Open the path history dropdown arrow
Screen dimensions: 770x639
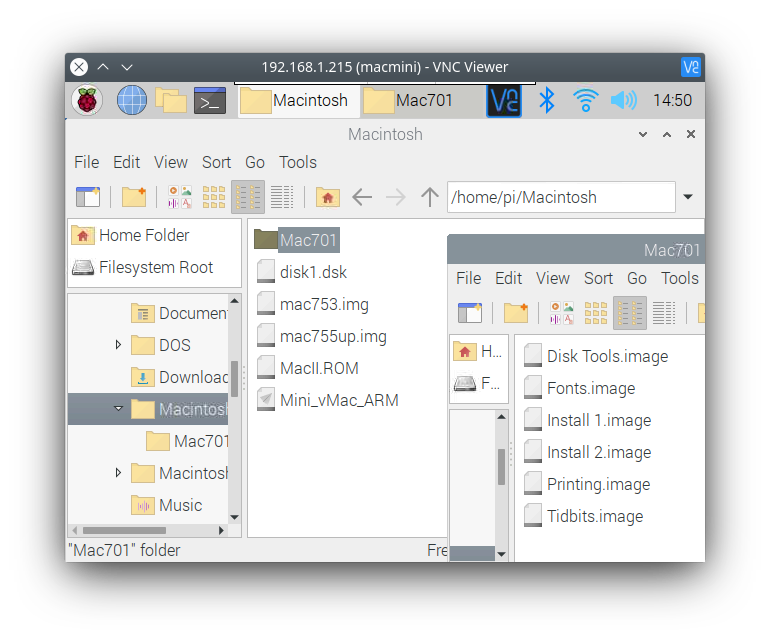coord(688,197)
